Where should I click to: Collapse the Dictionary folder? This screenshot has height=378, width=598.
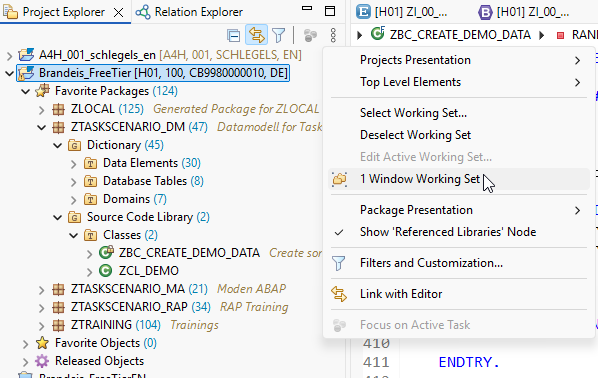point(58,146)
